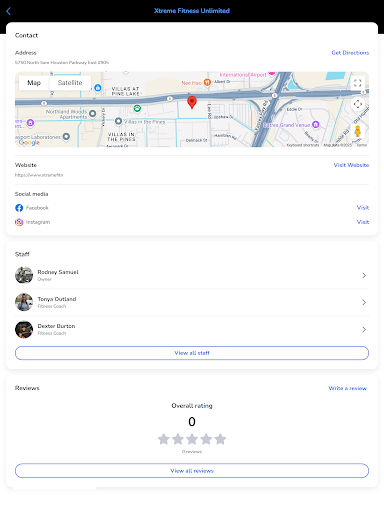Click the fifth rating star

tap(220, 439)
